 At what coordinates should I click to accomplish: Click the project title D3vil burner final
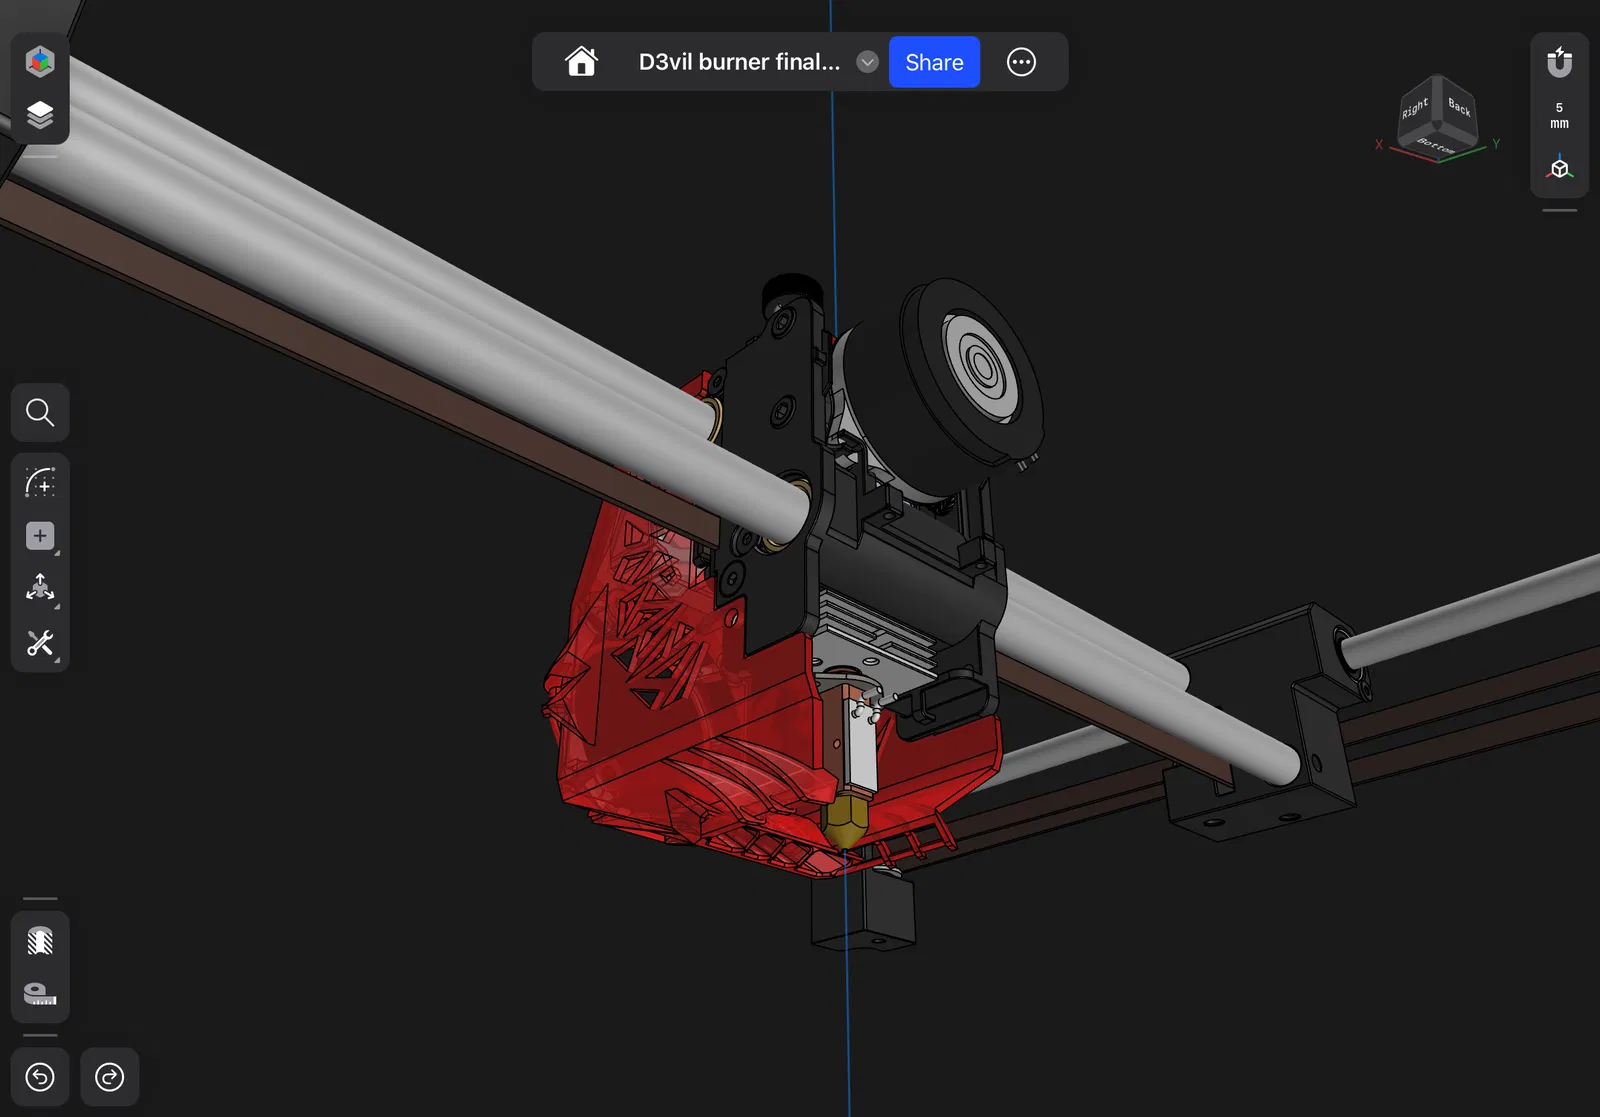tap(739, 62)
